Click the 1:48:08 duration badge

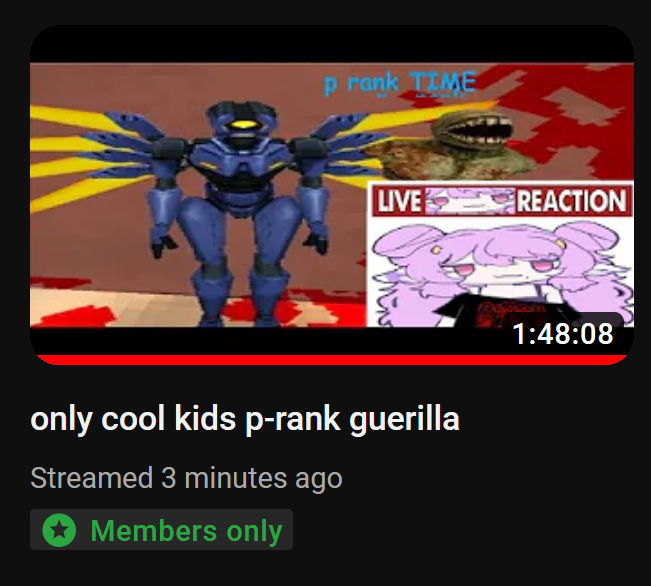[563, 333]
